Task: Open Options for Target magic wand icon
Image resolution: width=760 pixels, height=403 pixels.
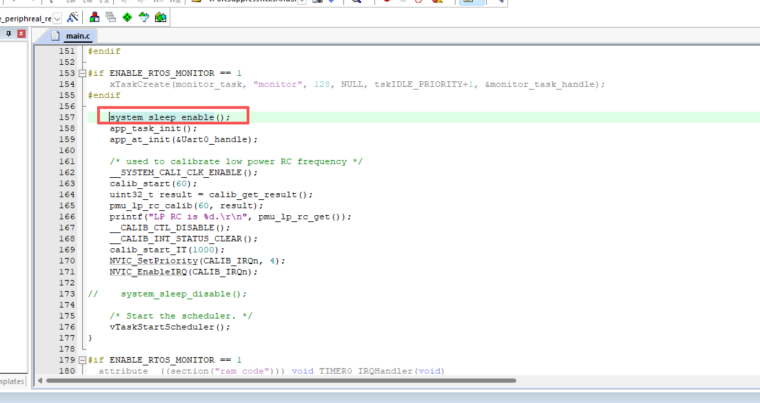Action: click(x=75, y=18)
